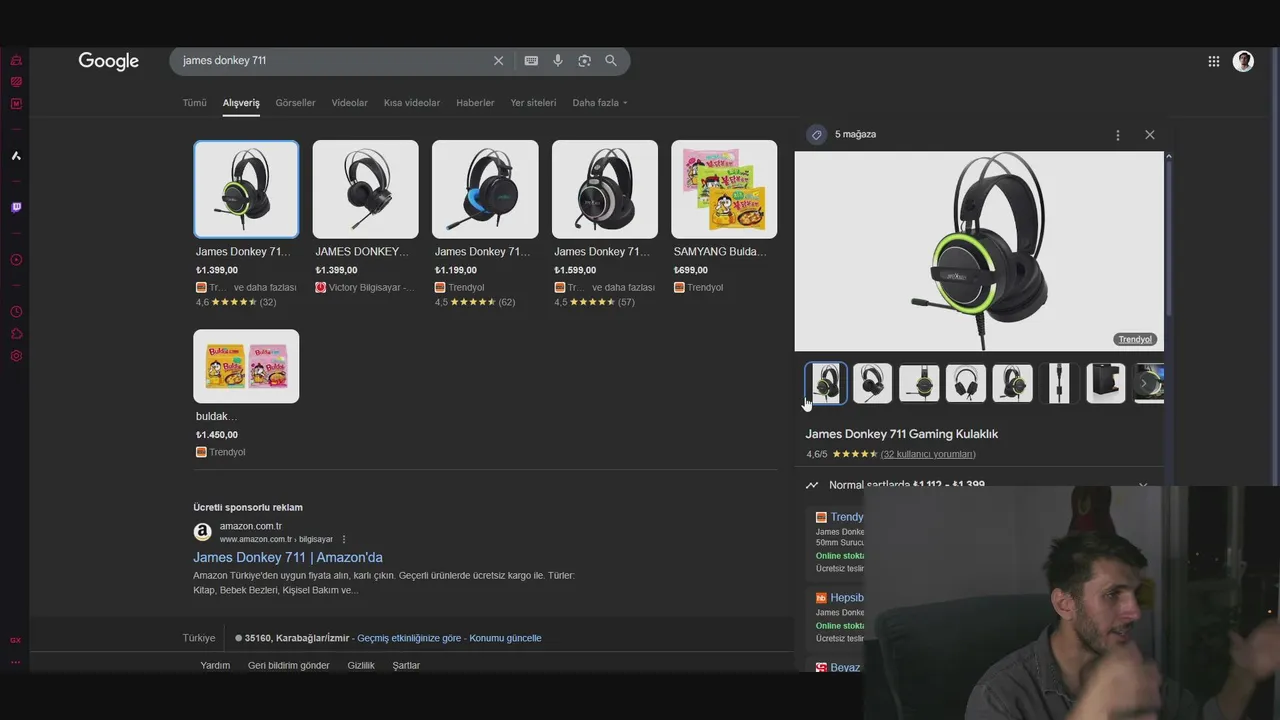Open the Google apps grid
The width and height of the screenshot is (1280, 720).
pos(1213,61)
